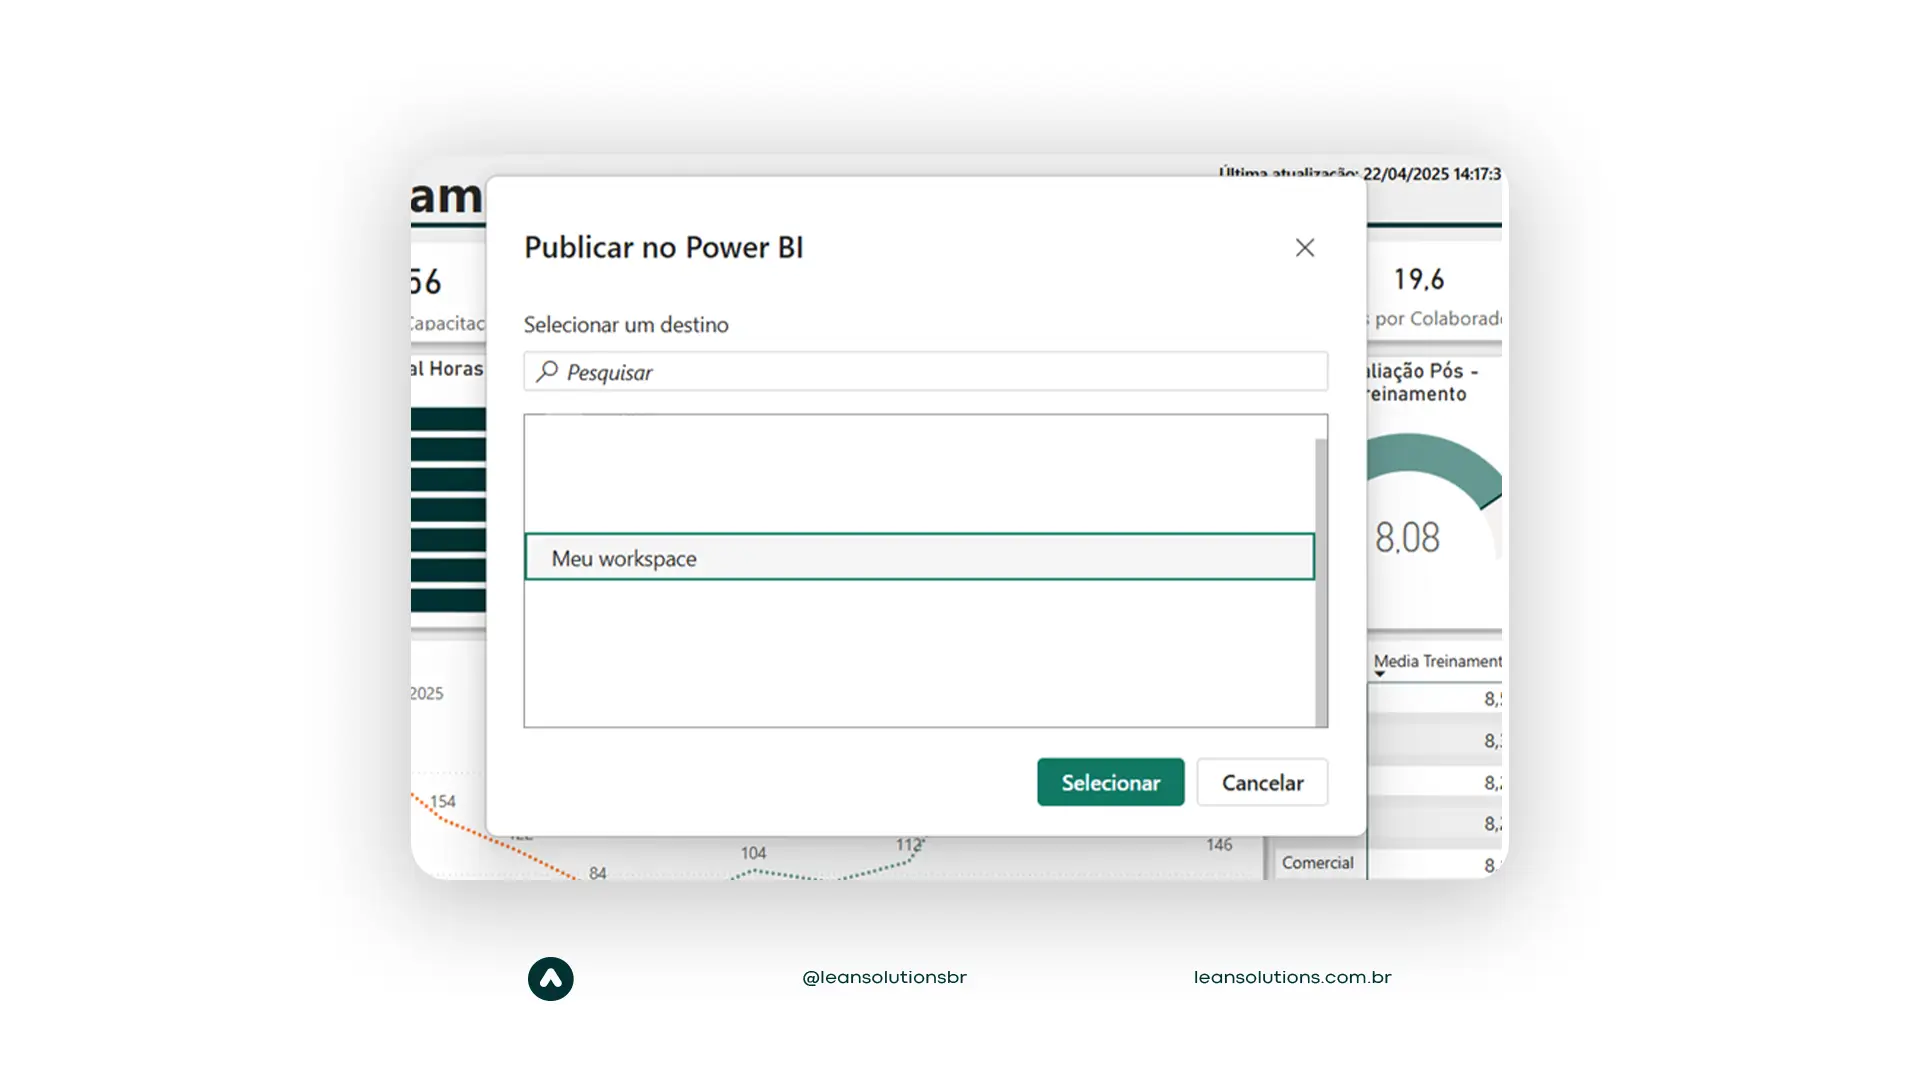The image size is (1920, 1080).
Task: Click the Selecionar button
Action: click(1110, 782)
